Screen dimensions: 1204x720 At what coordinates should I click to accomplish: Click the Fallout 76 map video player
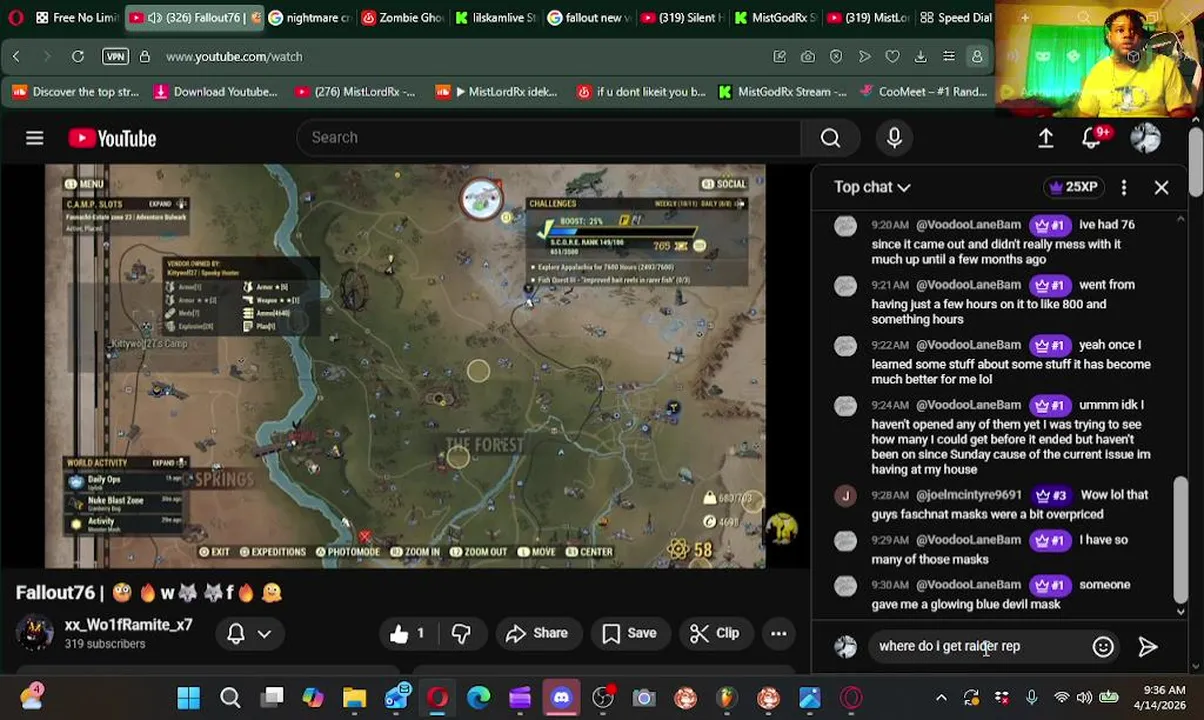click(x=405, y=366)
